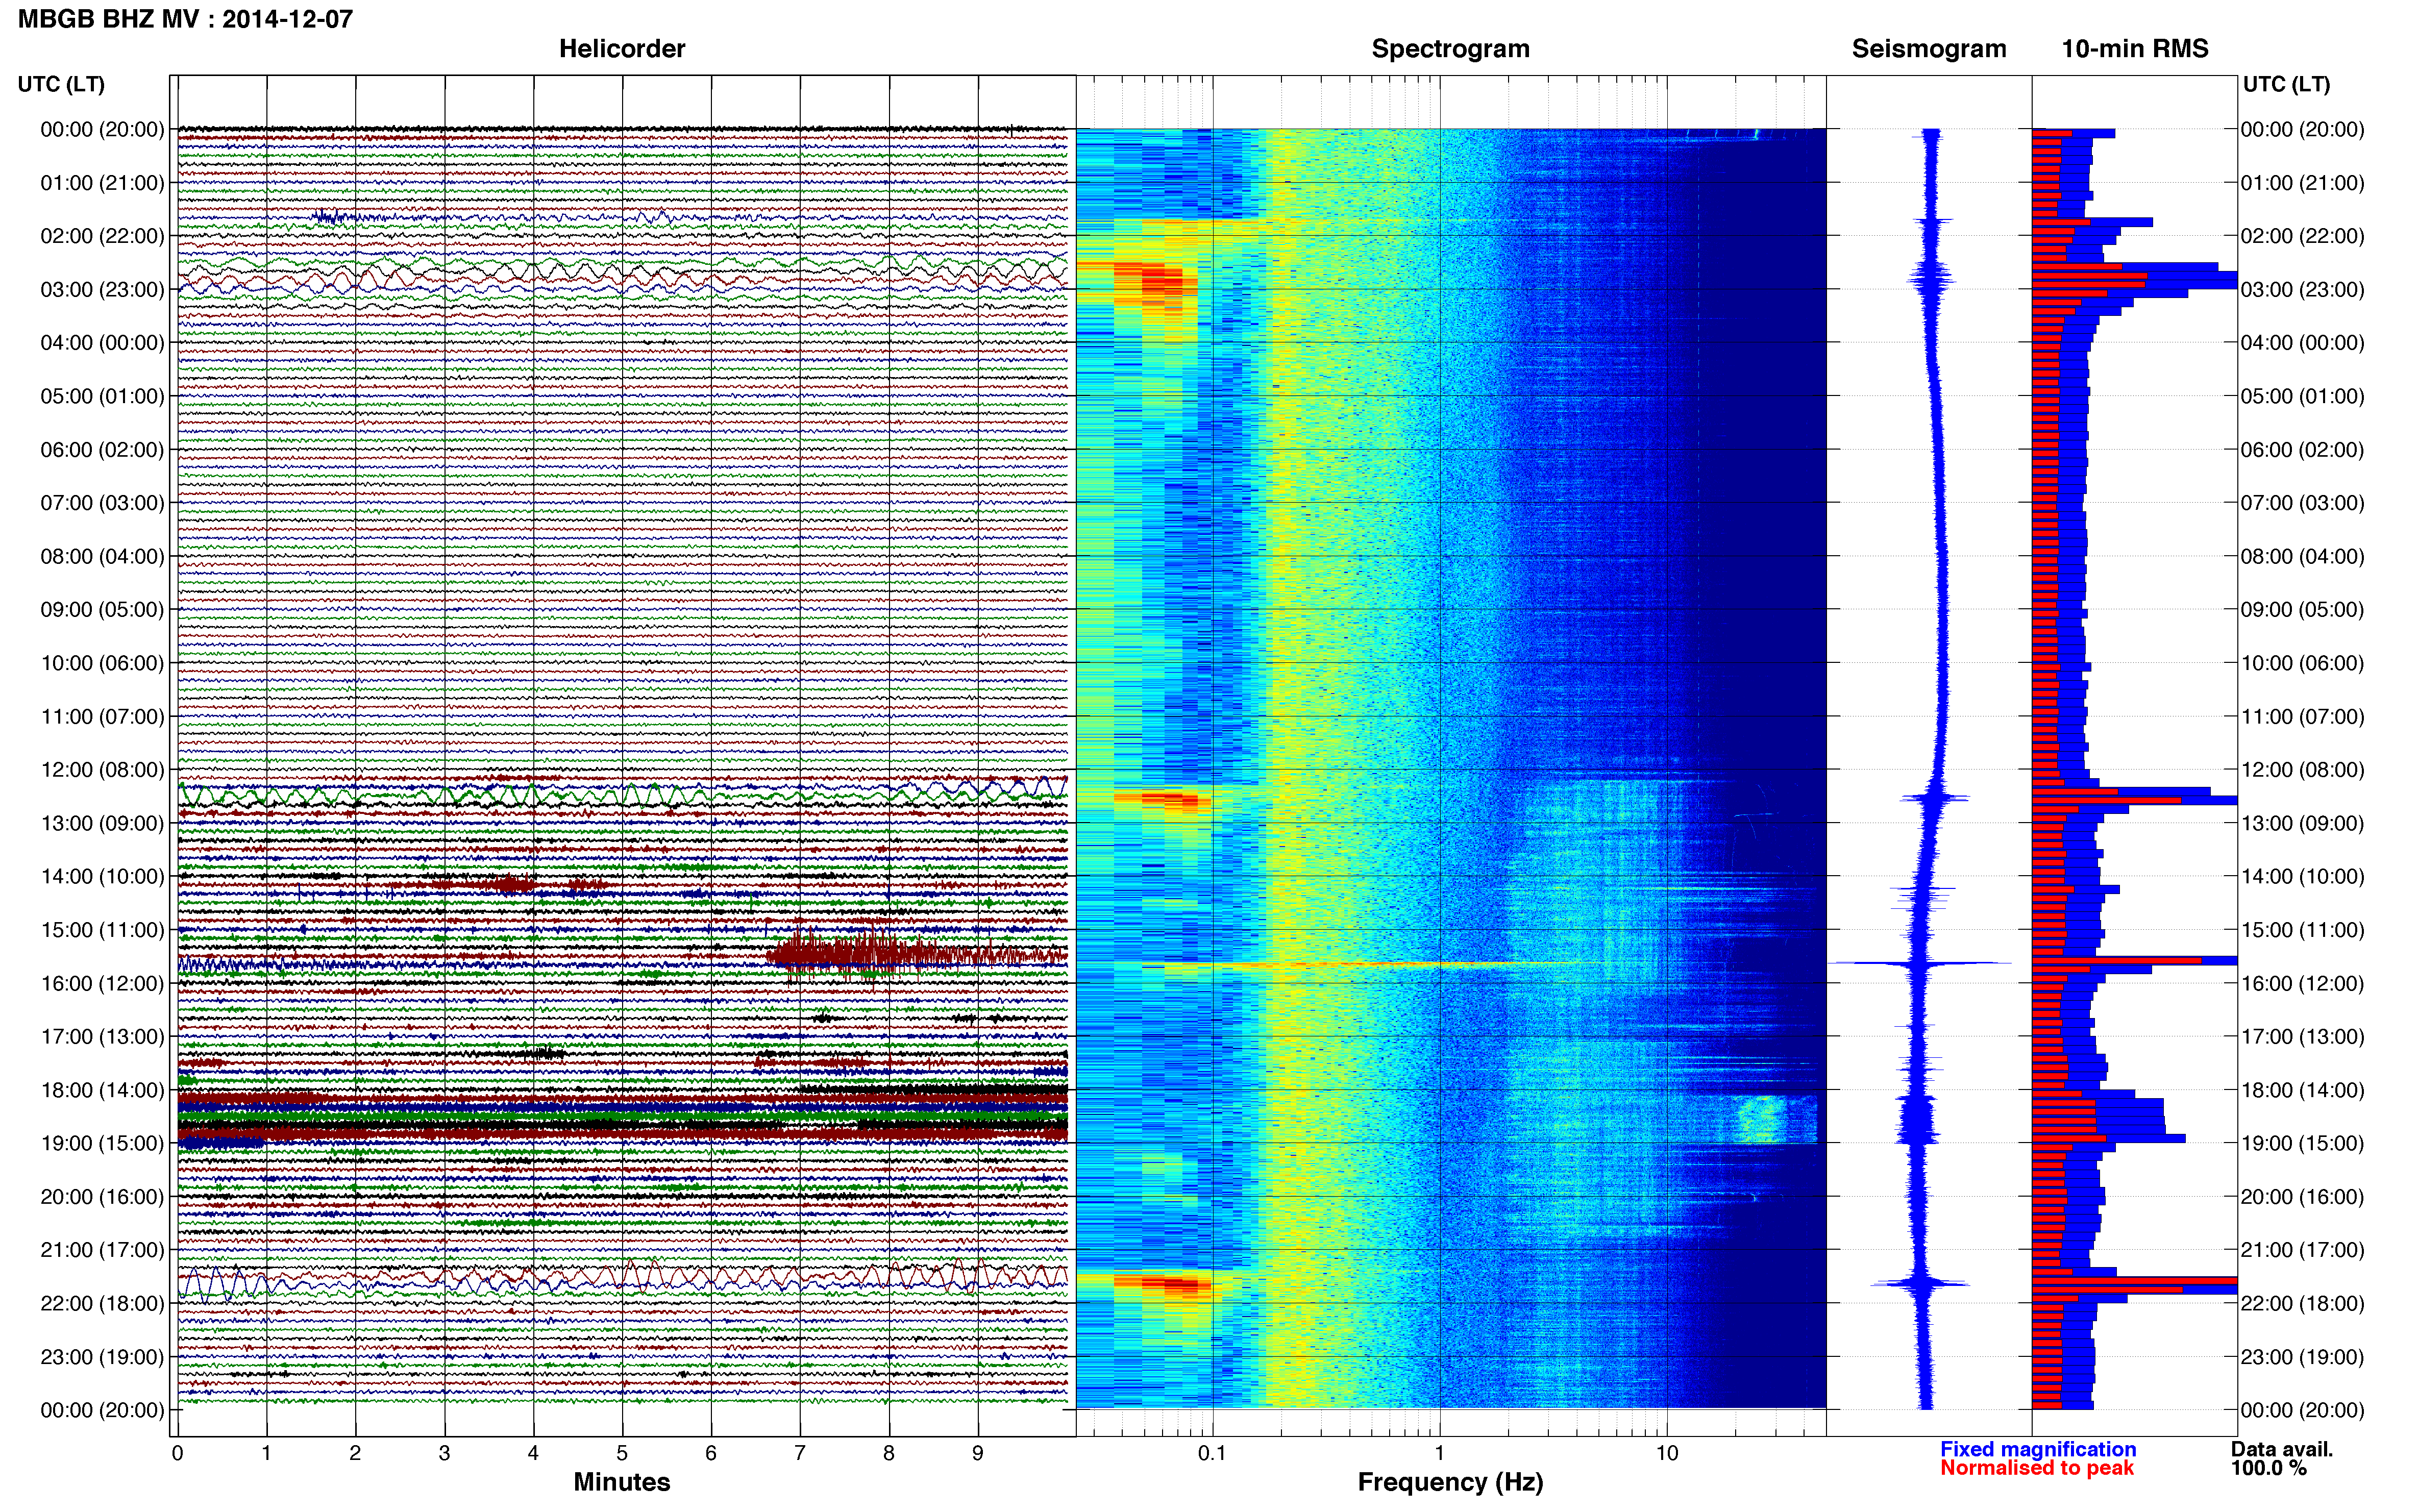Click the long-period waves near 21:40 helicorder
This screenshot has height=1512, width=2419.
tap(622, 1279)
